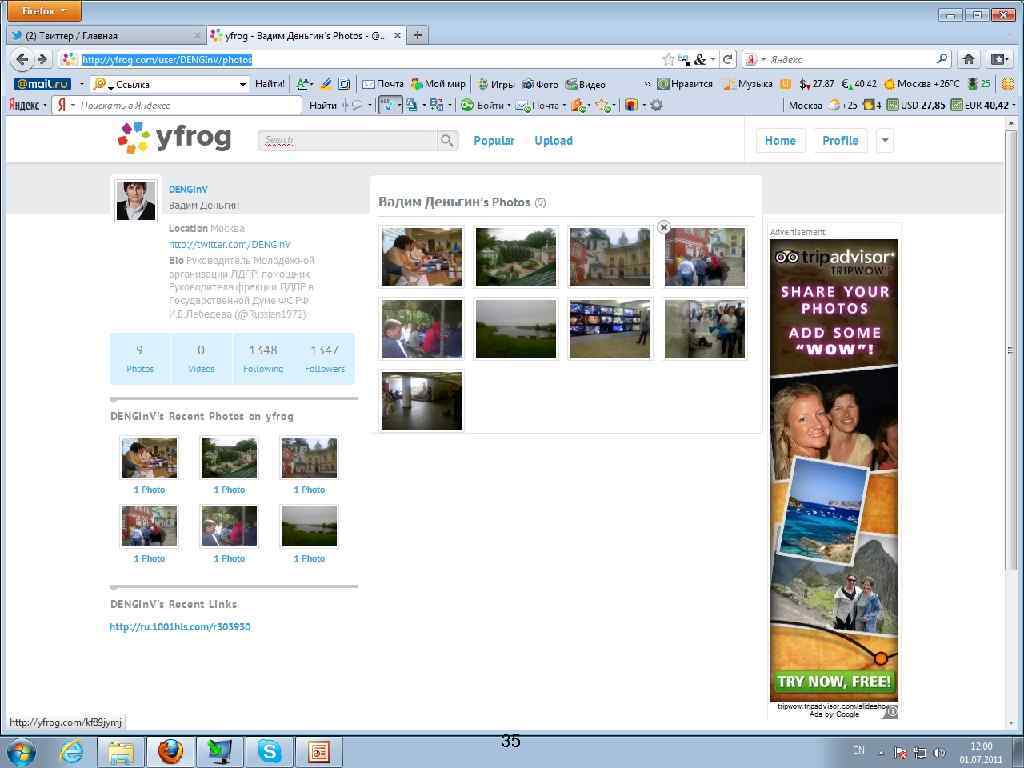The height and width of the screenshot is (768, 1024).
Task: Click the yfrog Search input field
Action: 348,140
